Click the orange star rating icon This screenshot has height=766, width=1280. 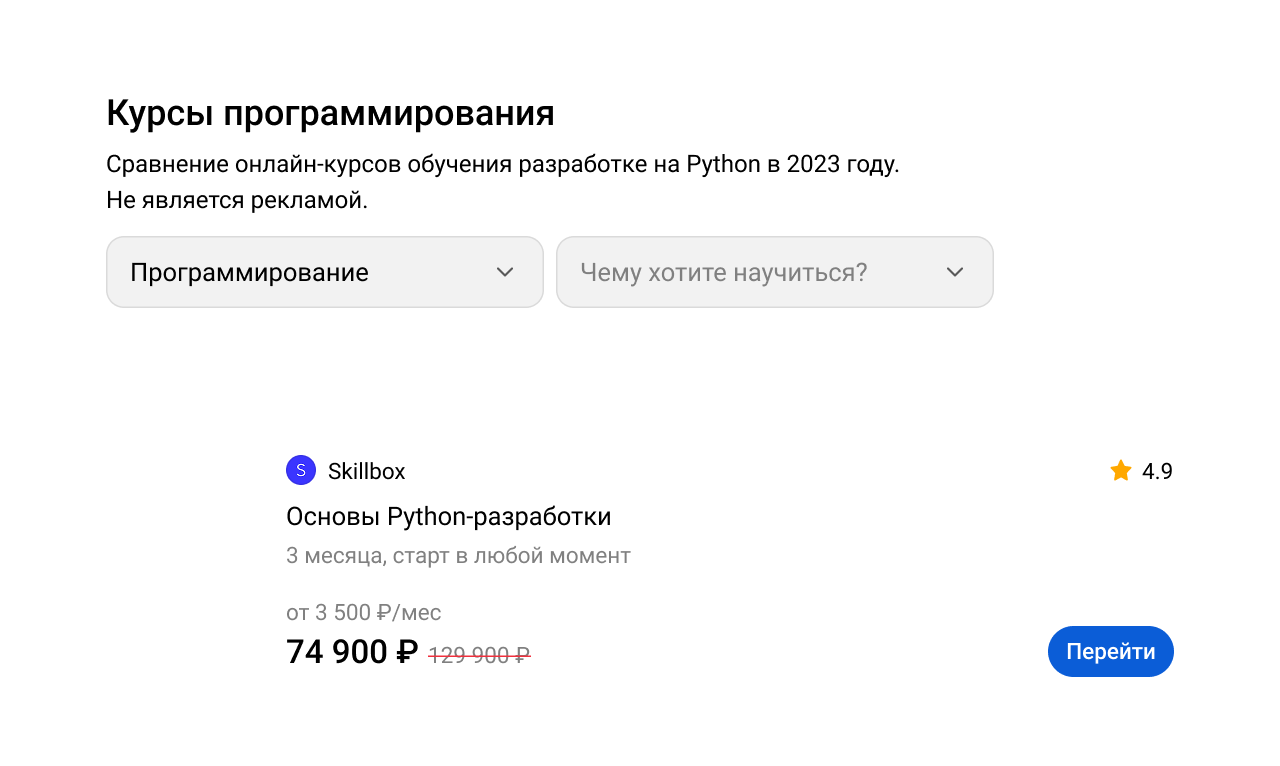click(1121, 470)
